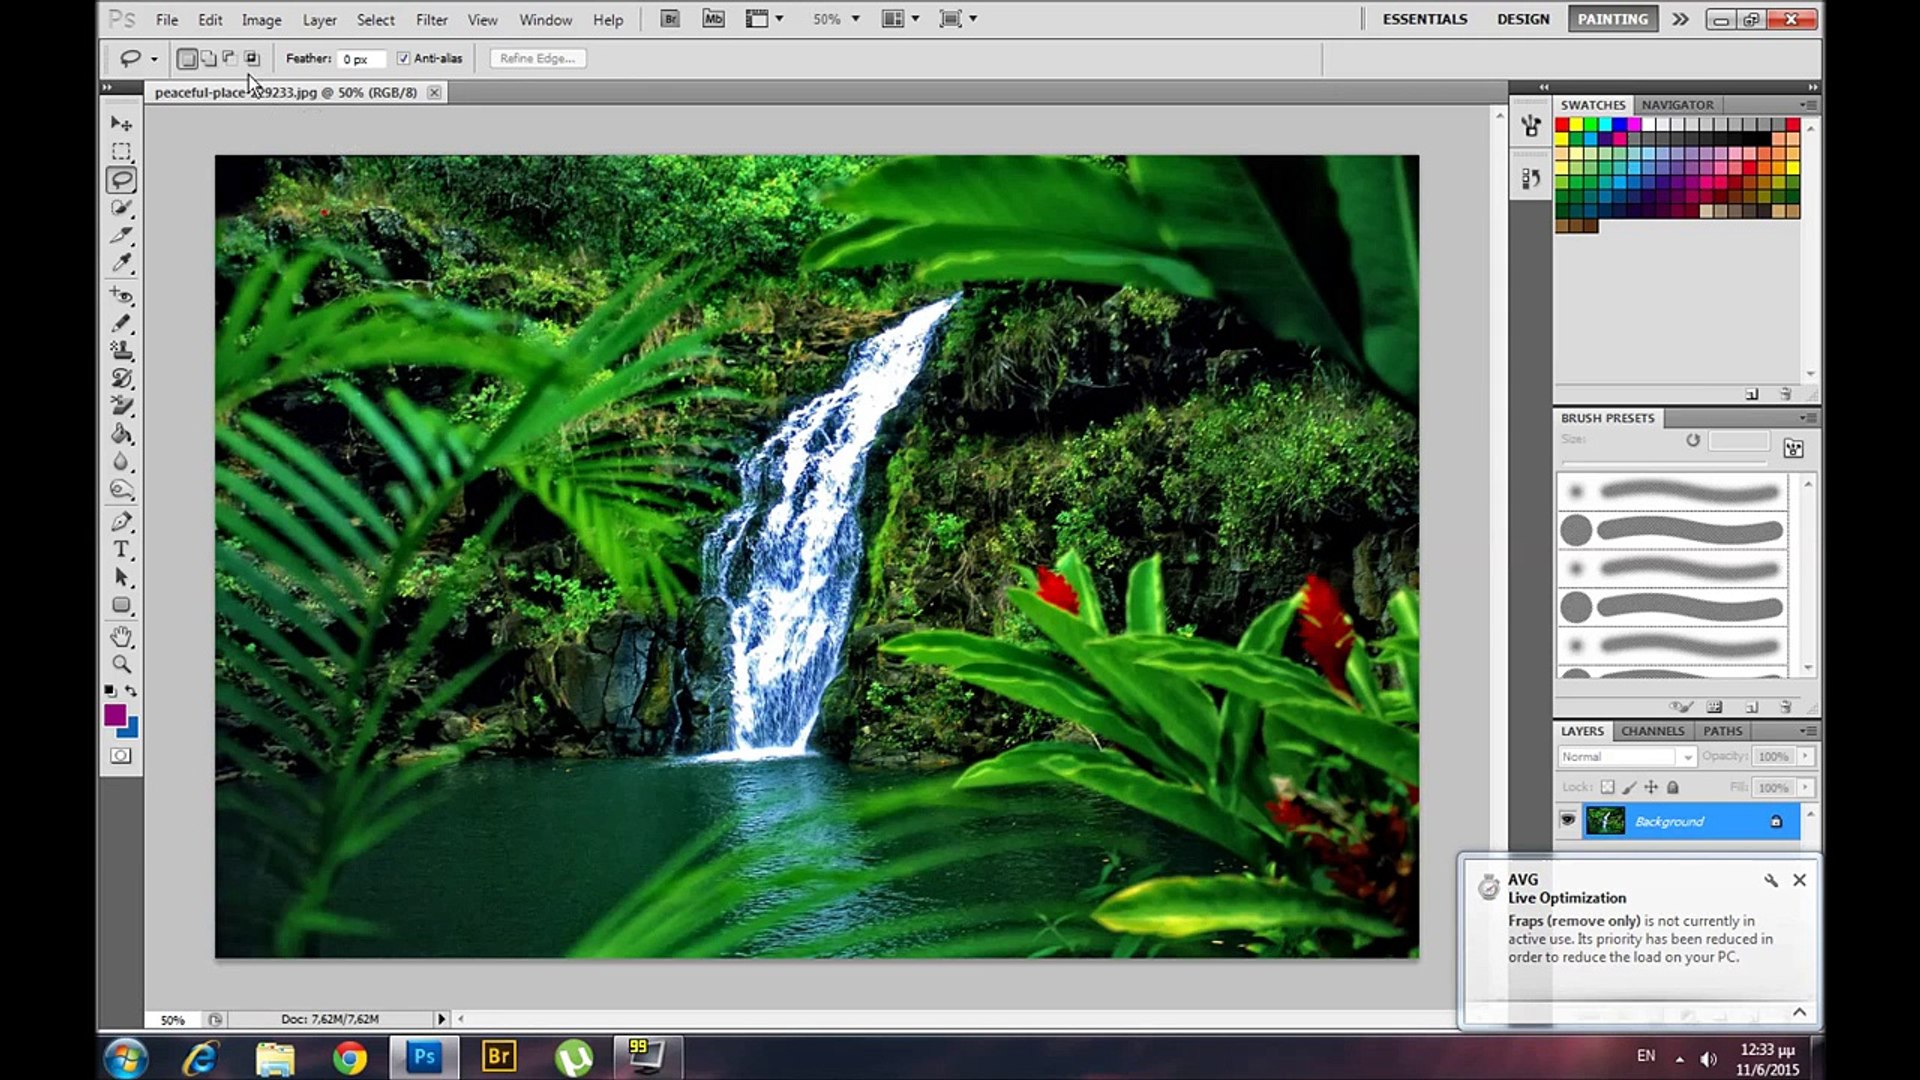Select the Painting workspace button
This screenshot has width=1920, height=1080.
point(1612,19)
